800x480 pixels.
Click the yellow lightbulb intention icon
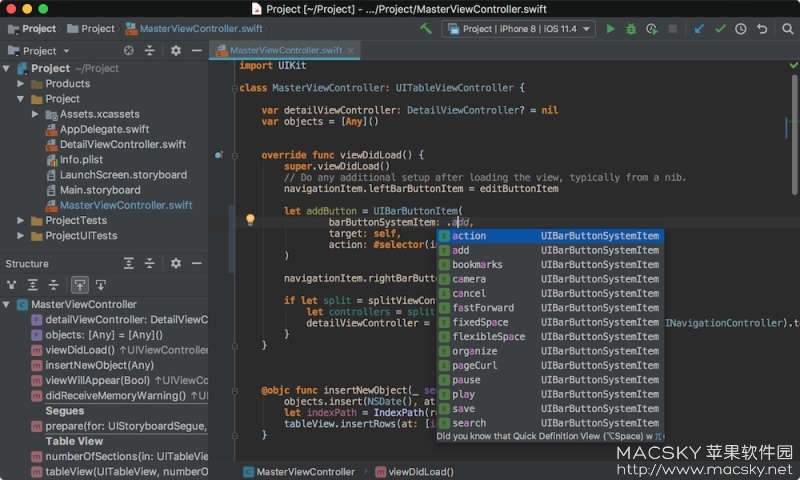click(x=250, y=220)
